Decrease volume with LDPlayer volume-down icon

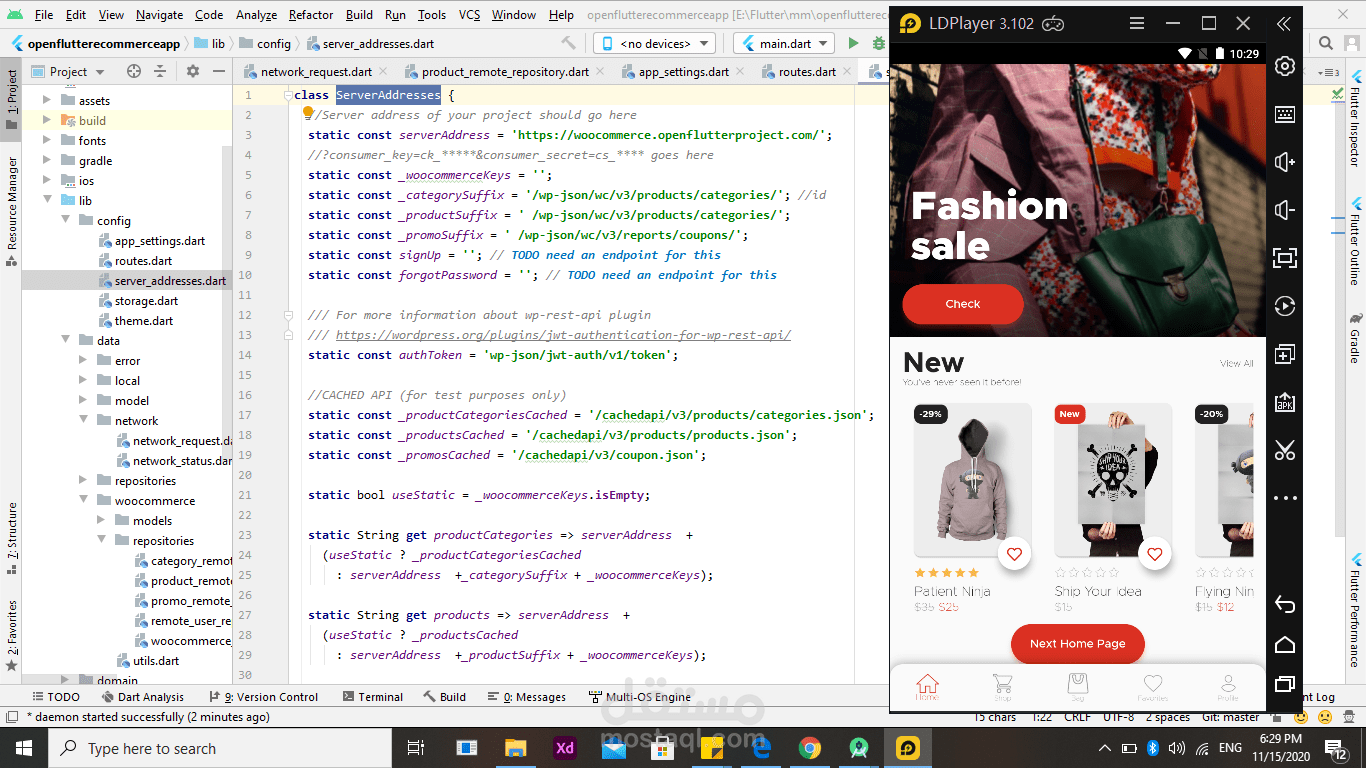click(x=1285, y=210)
